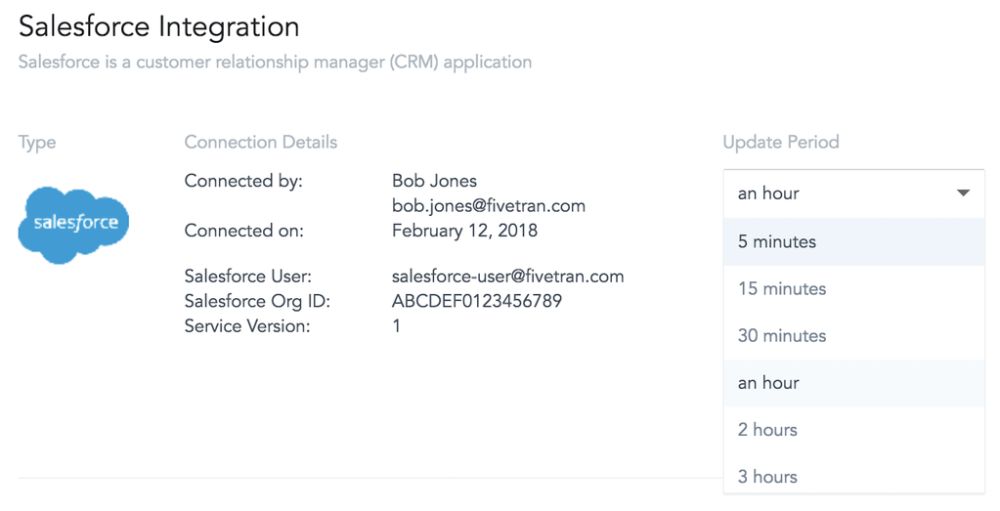Click the dropdown caret arrow in Update Period
1000x511 pixels.
[x=963, y=193]
